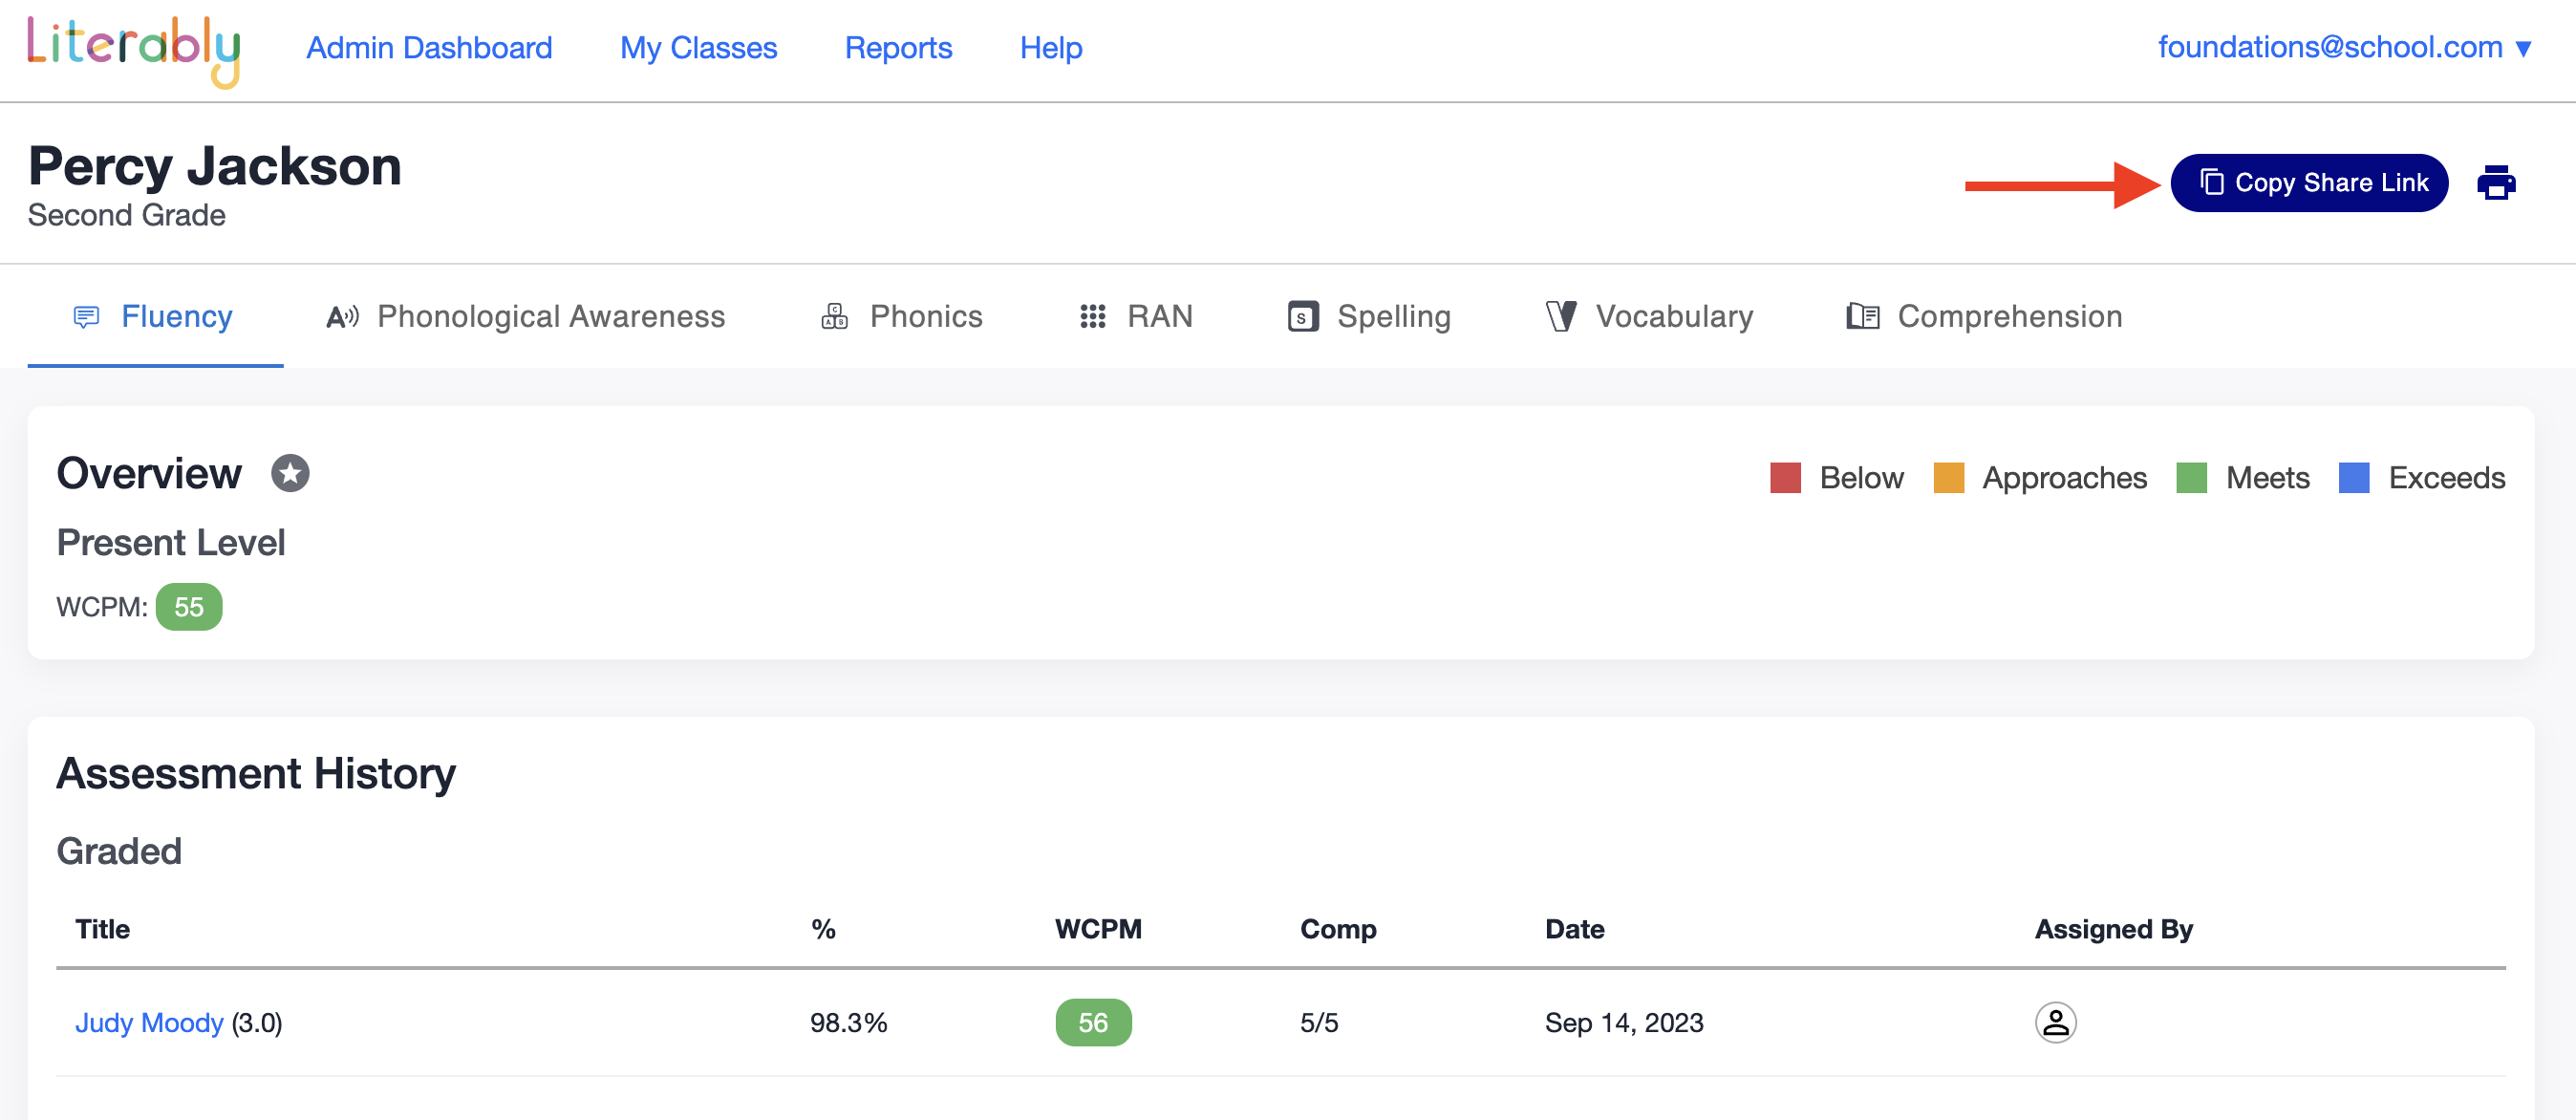Click the Phonics blocks icon
Screen dimensions: 2576x1120
pyautogui.click(x=834, y=317)
